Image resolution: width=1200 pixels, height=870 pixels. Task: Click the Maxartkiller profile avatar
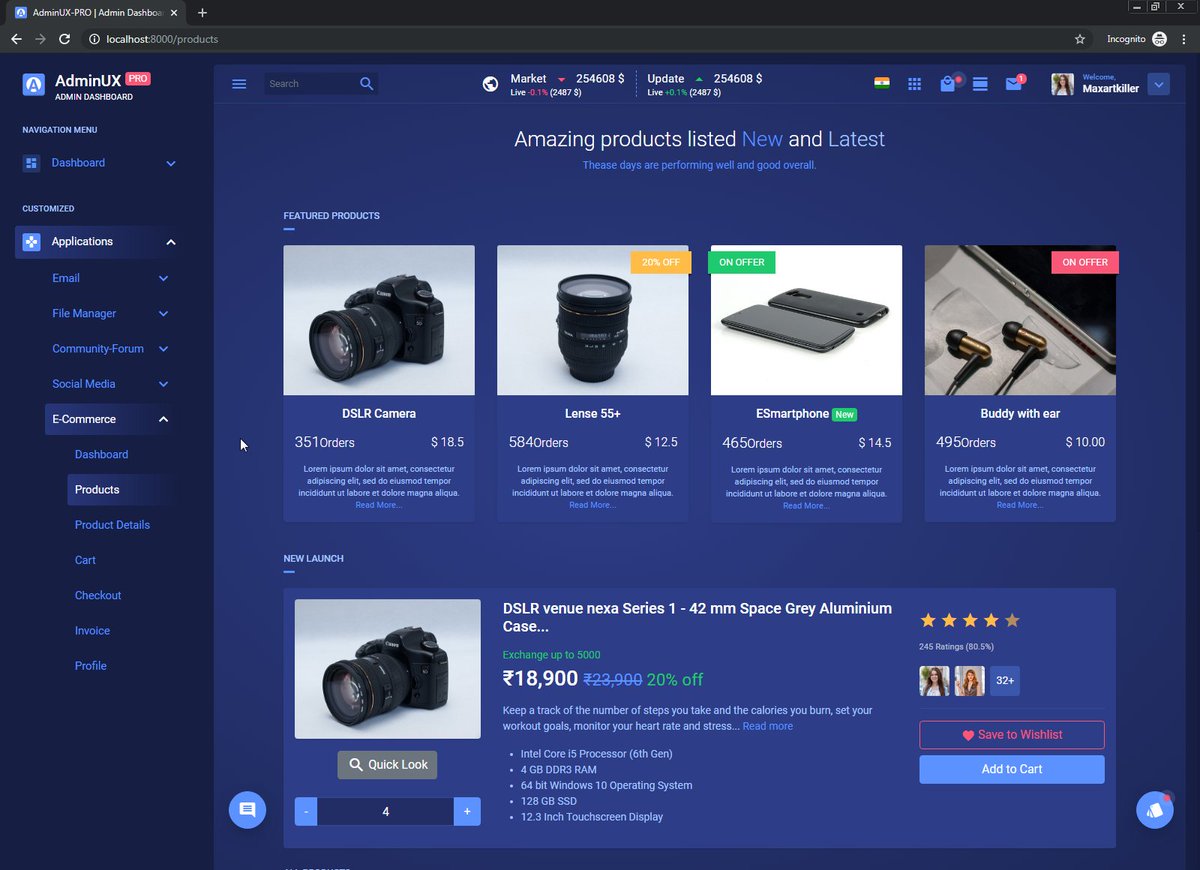(1062, 84)
